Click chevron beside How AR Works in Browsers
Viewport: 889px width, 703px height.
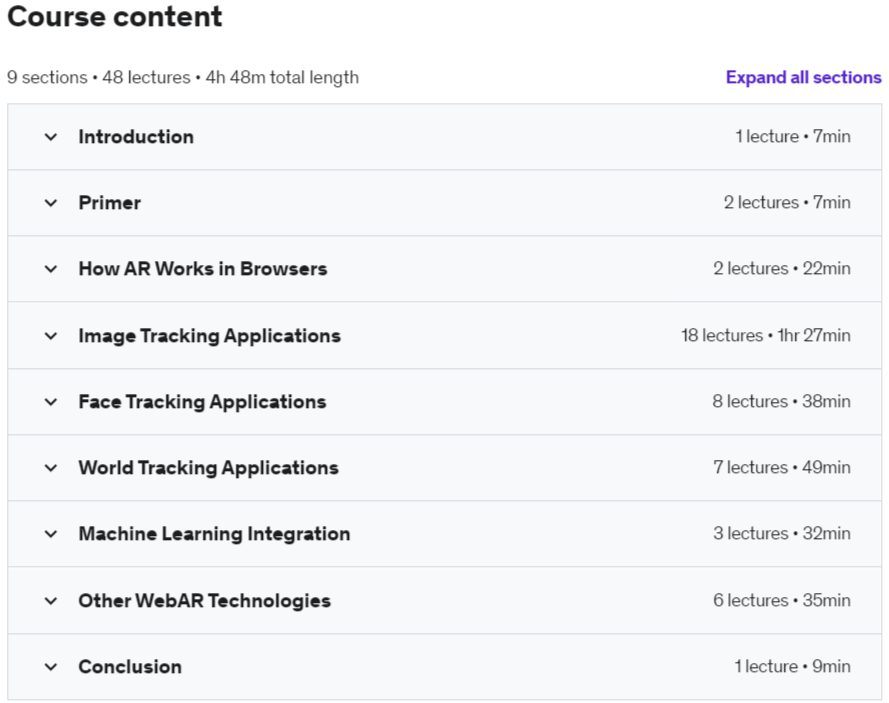pos(51,269)
